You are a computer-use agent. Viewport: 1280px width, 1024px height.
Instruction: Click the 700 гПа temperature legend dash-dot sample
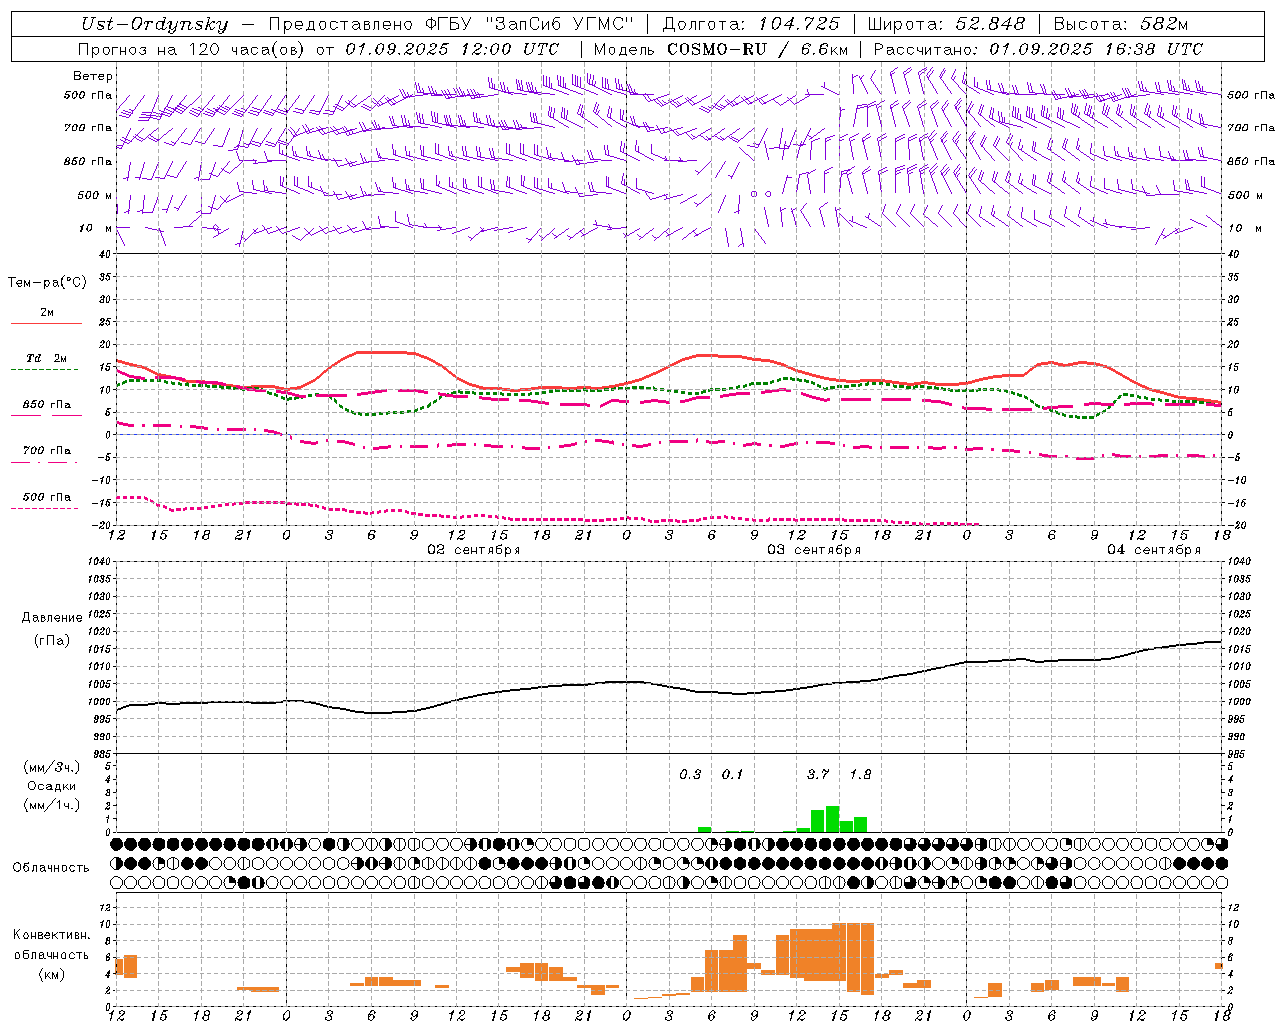(45, 462)
